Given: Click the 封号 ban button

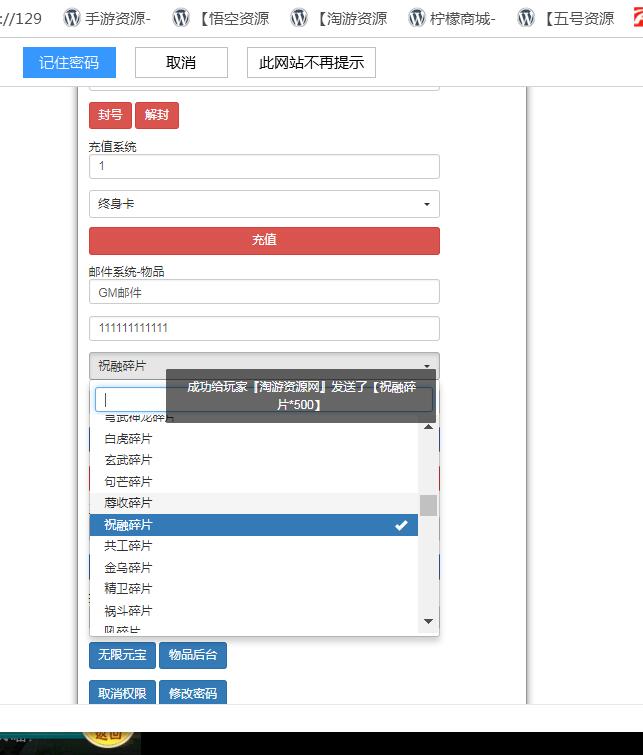Looking at the screenshot, I should 110,115.
